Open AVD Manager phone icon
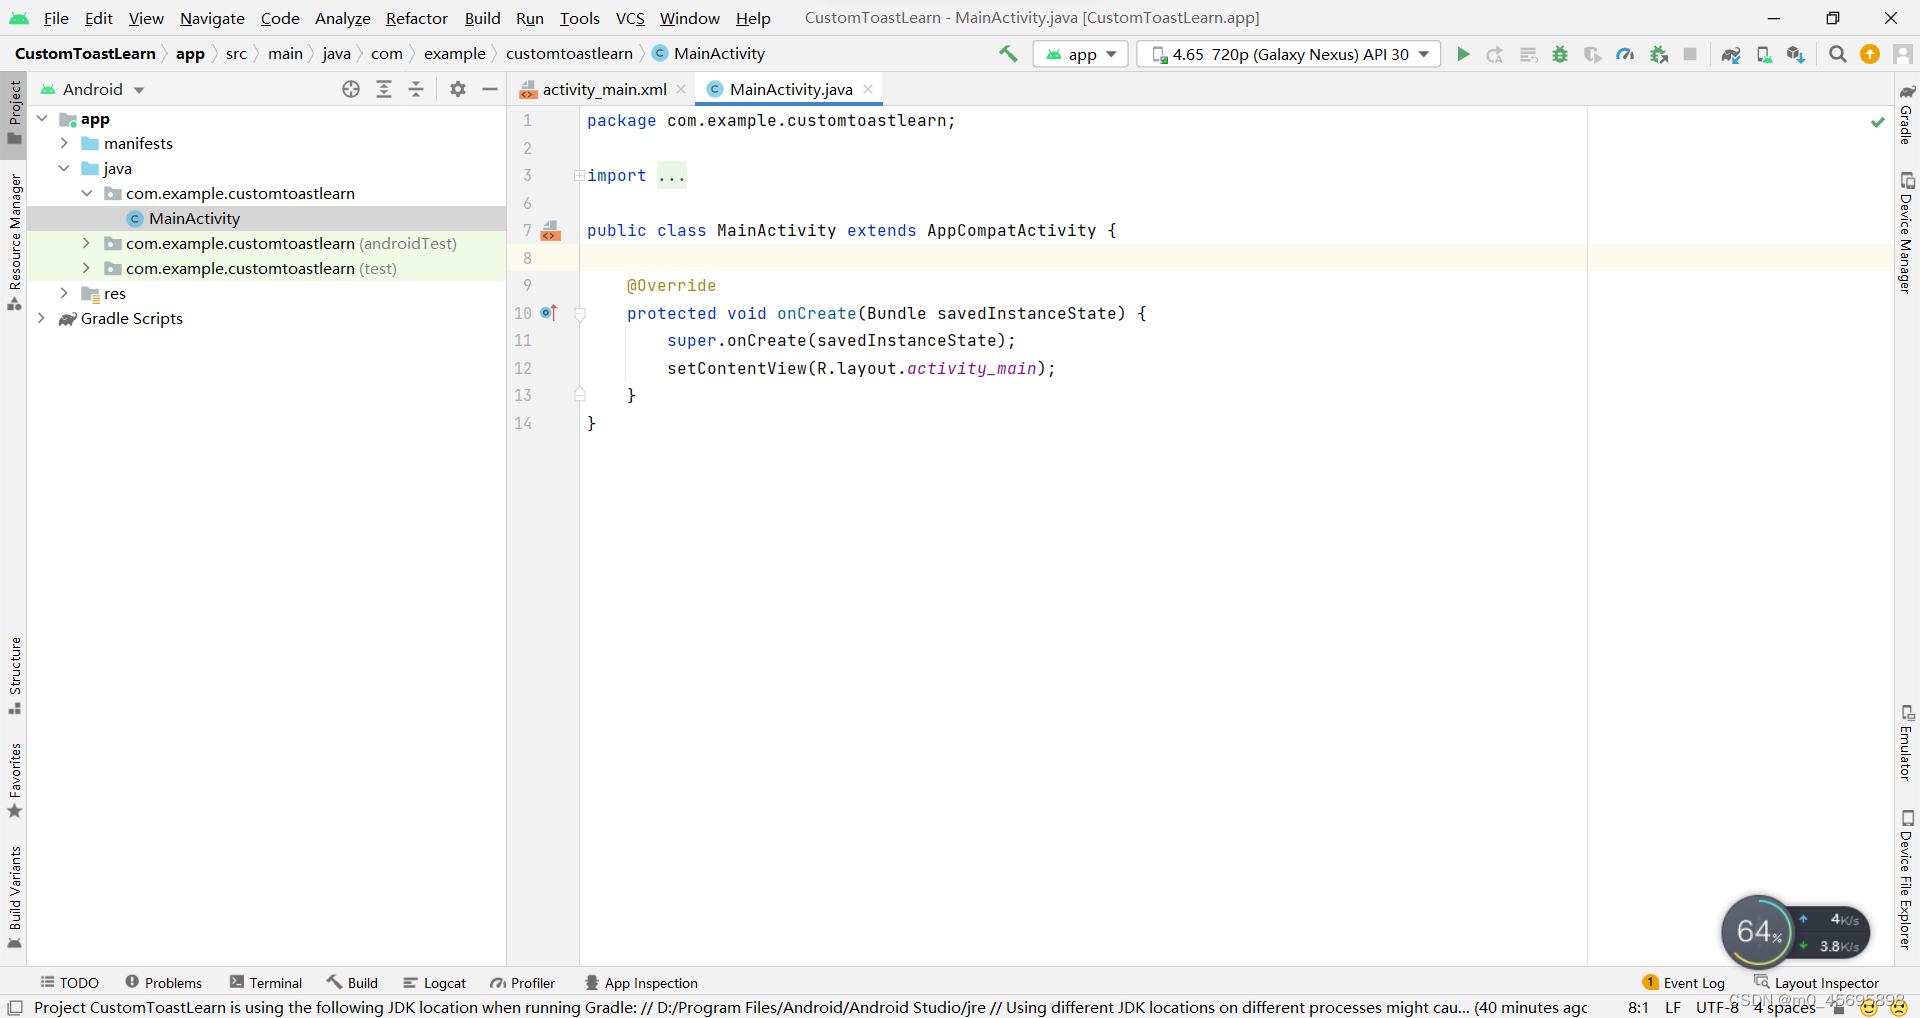The image size is (1920, 1018). pyautogui.click(x=1764, y=54)
